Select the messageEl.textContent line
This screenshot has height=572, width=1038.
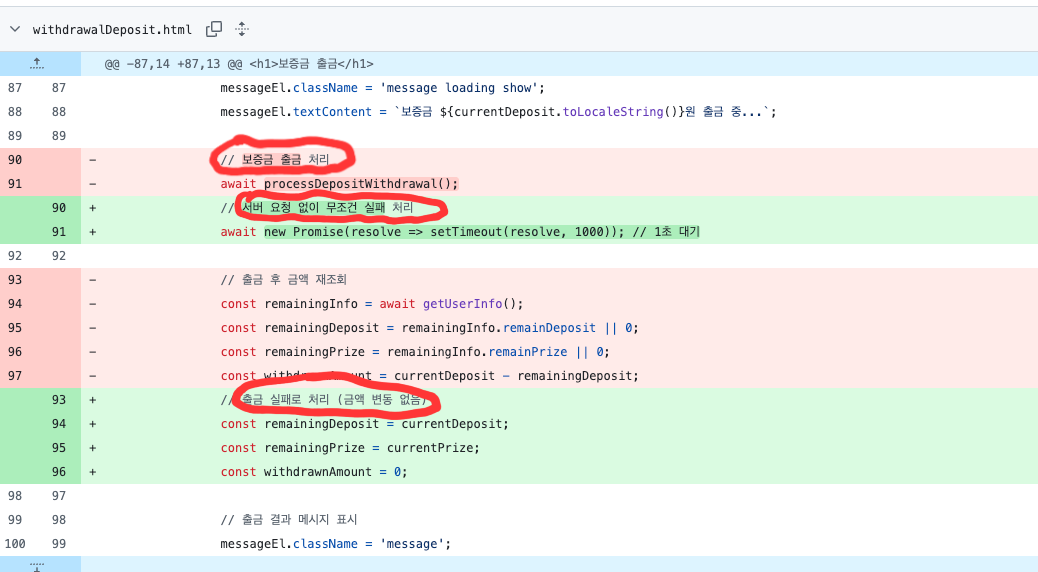tap(498, 112)
